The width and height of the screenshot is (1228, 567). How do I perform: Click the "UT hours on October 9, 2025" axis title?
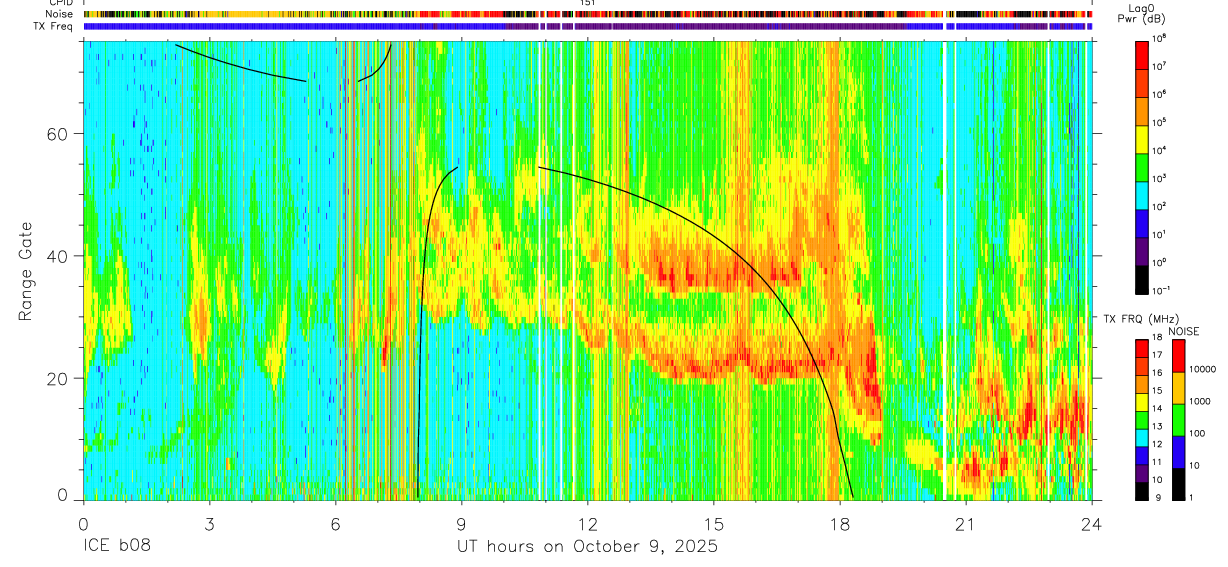coord(587,547)
